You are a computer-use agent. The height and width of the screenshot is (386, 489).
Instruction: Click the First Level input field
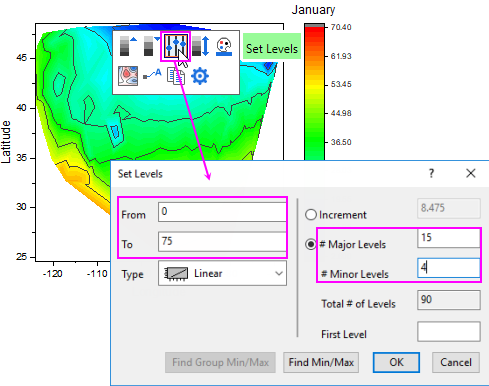[x=449, y=331]
